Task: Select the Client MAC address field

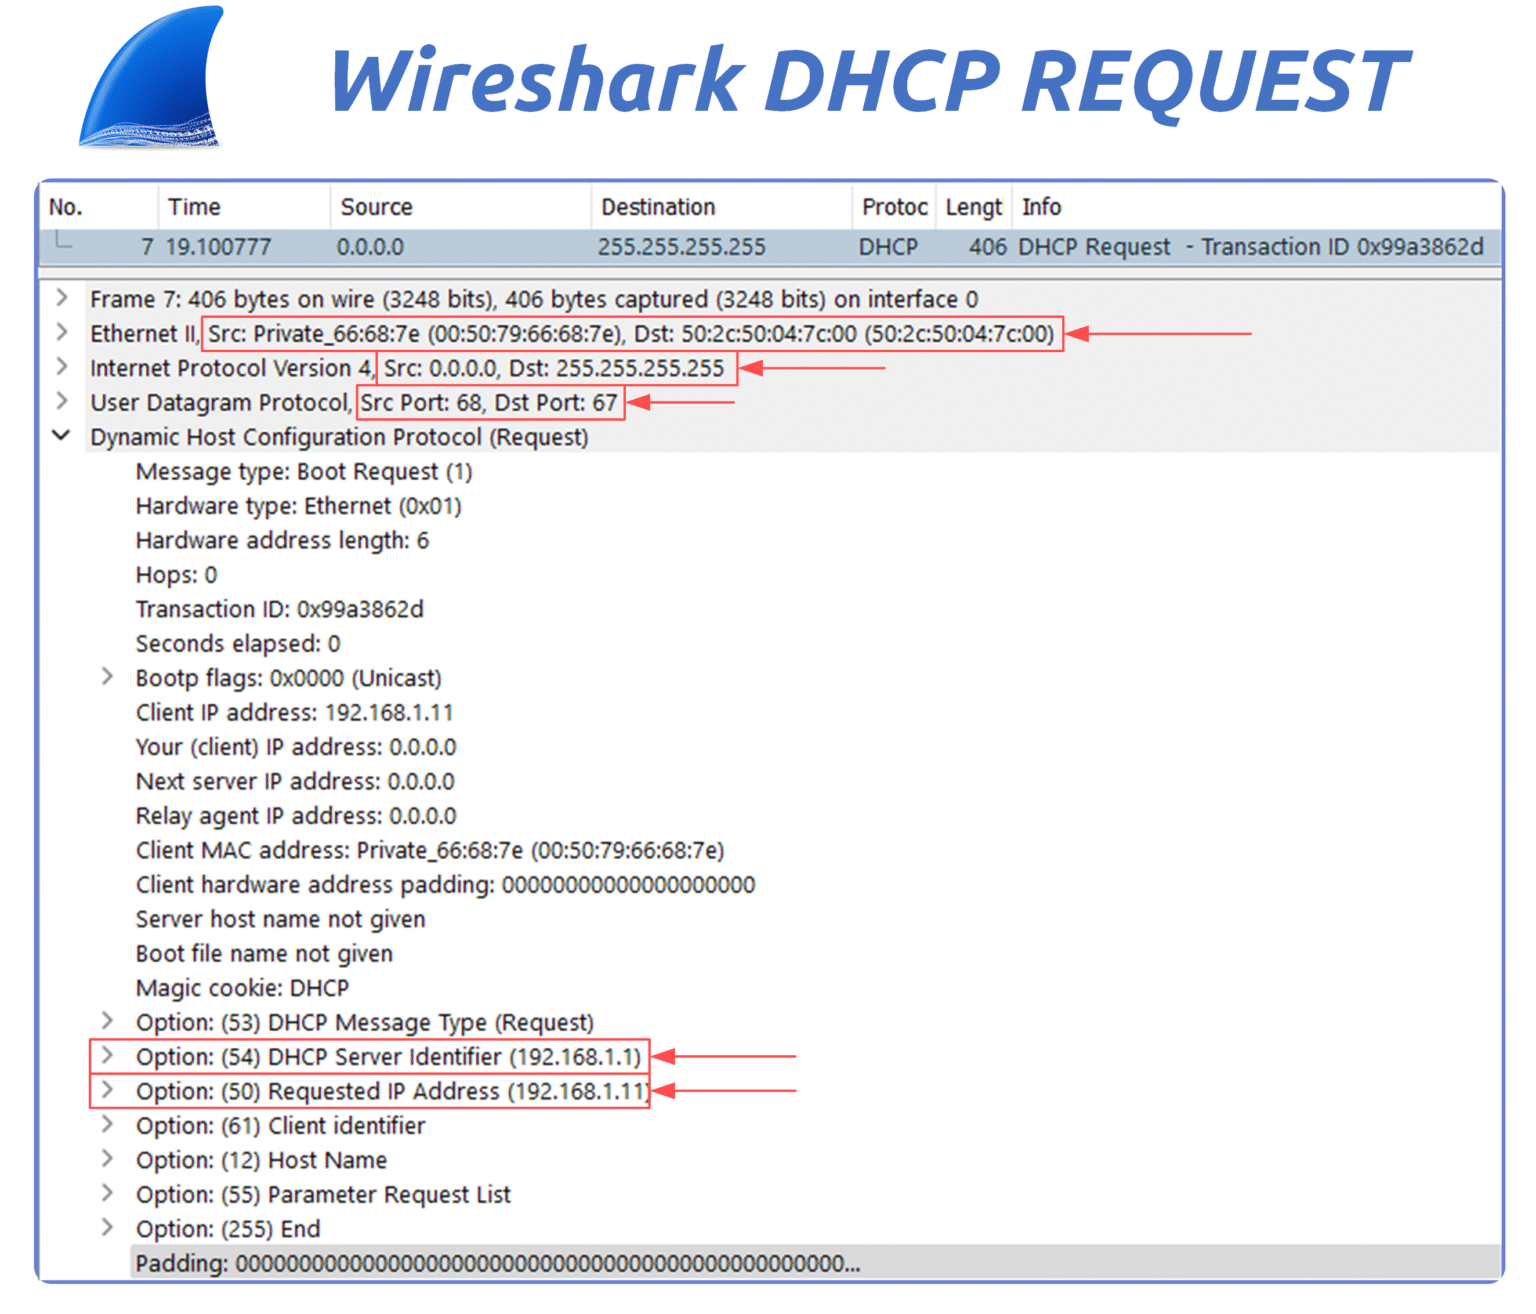Action: click(430, 850)
